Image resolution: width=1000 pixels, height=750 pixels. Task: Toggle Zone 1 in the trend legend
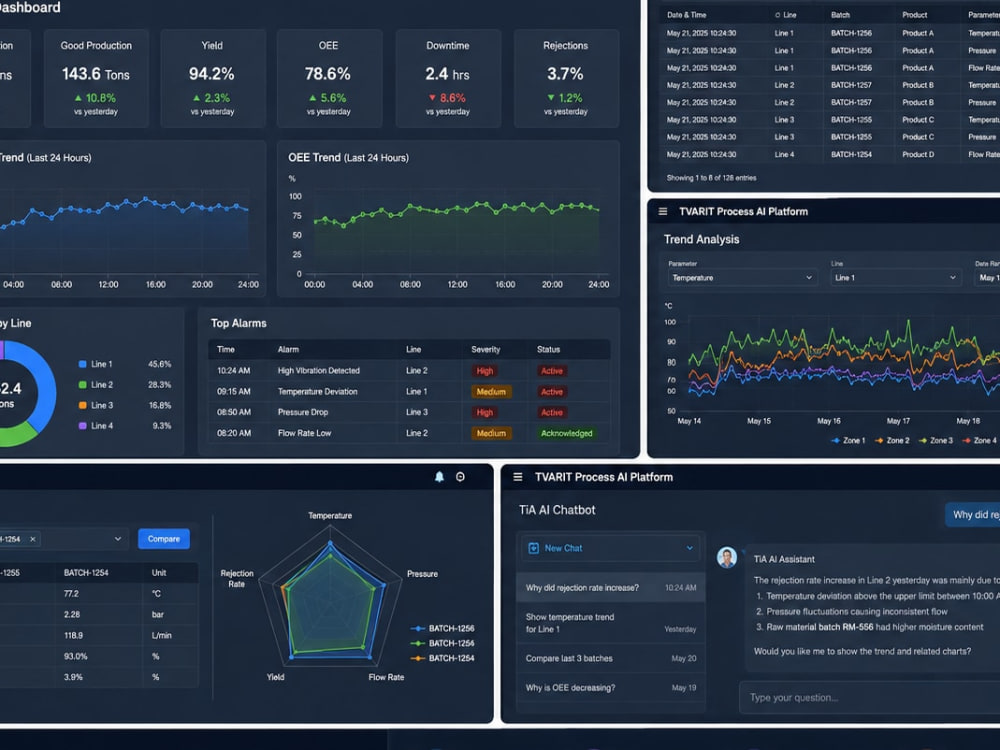(848, 440)
